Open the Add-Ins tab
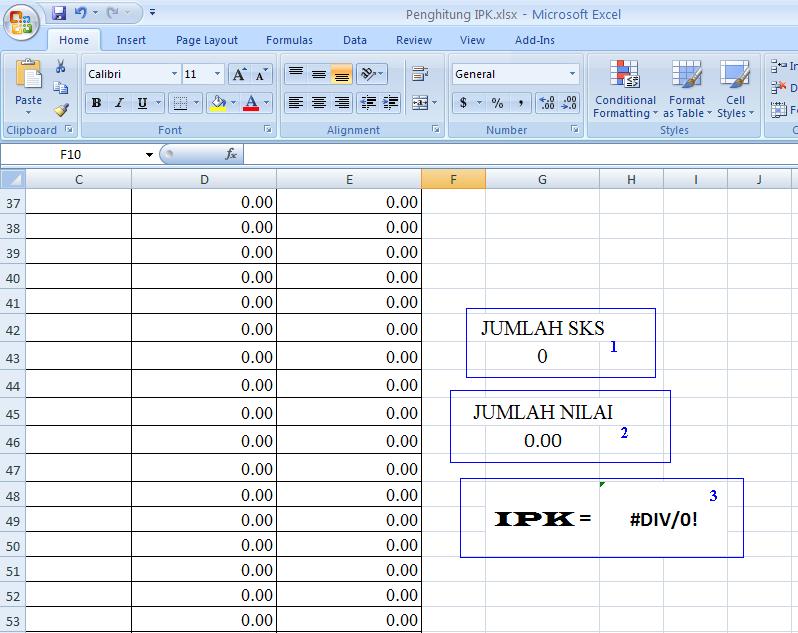 [x=534, y=40]
